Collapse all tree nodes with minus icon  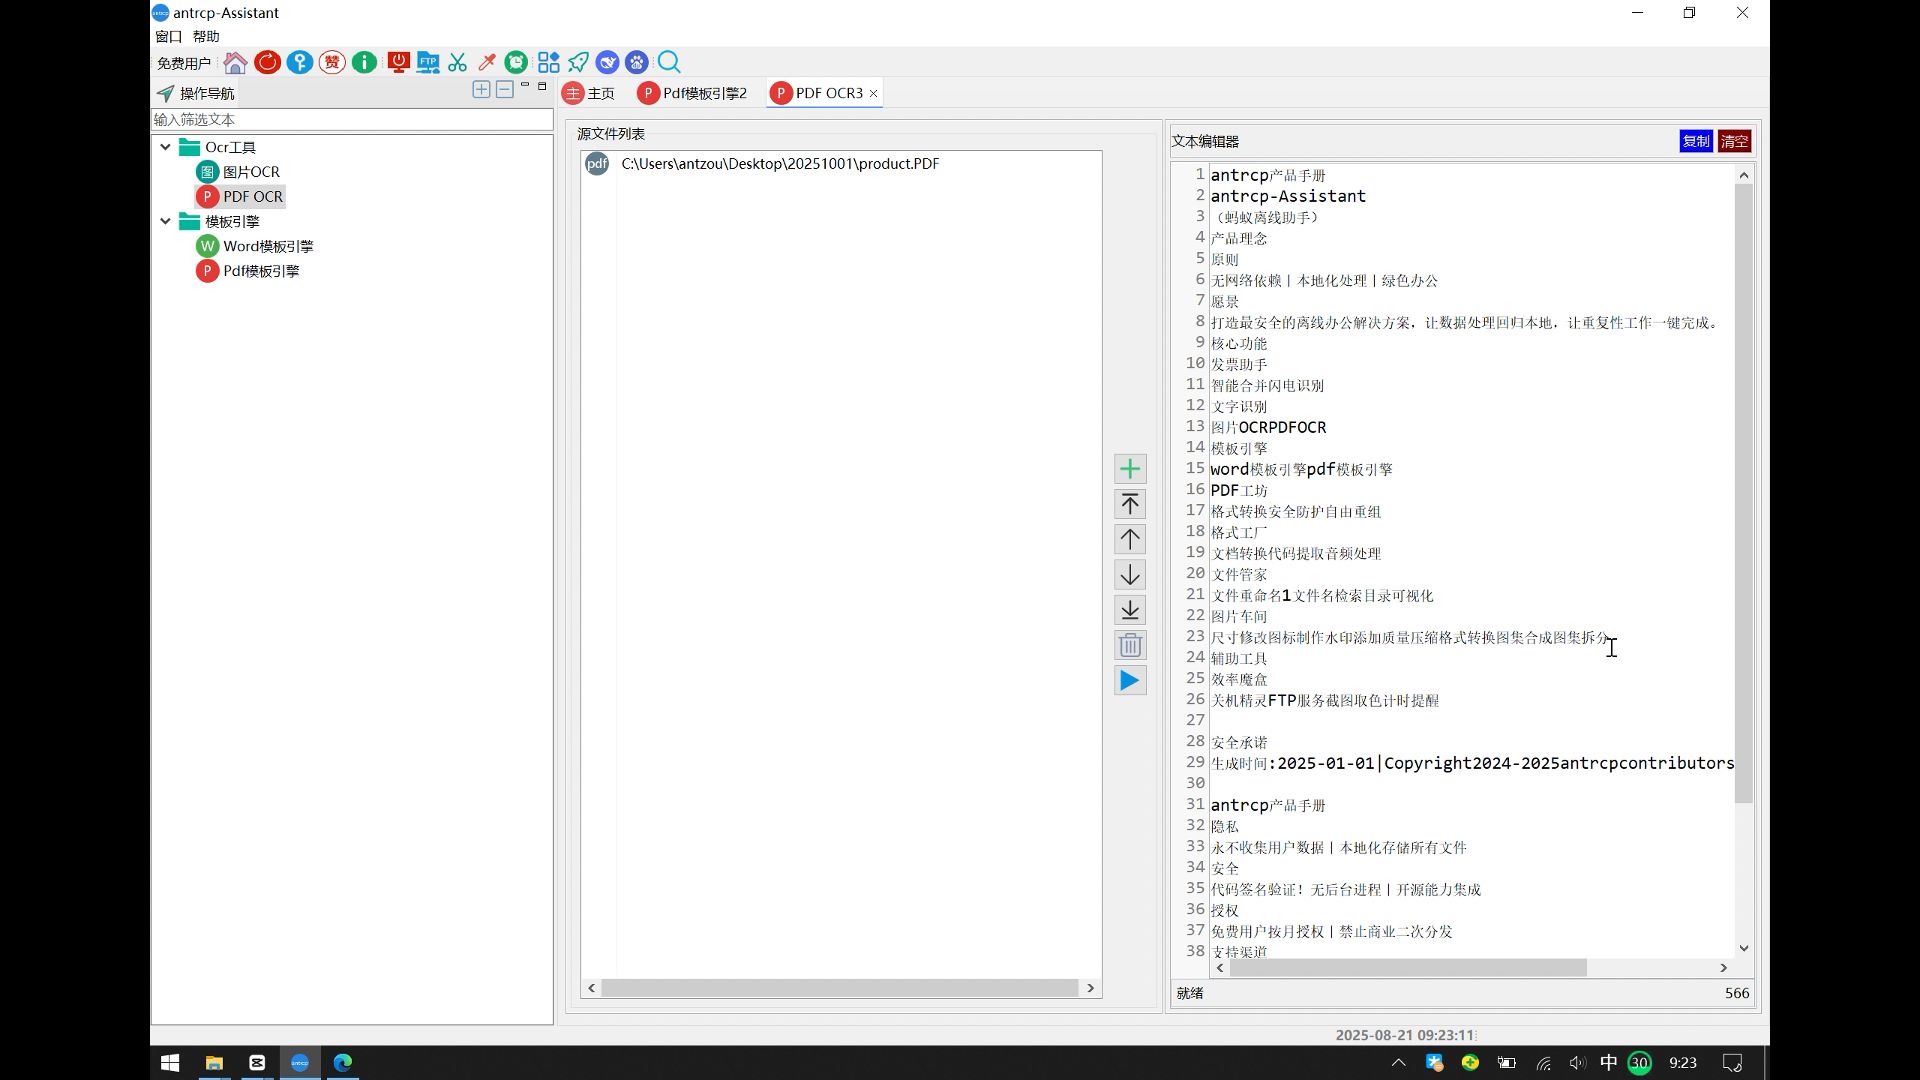coord(505,89)
